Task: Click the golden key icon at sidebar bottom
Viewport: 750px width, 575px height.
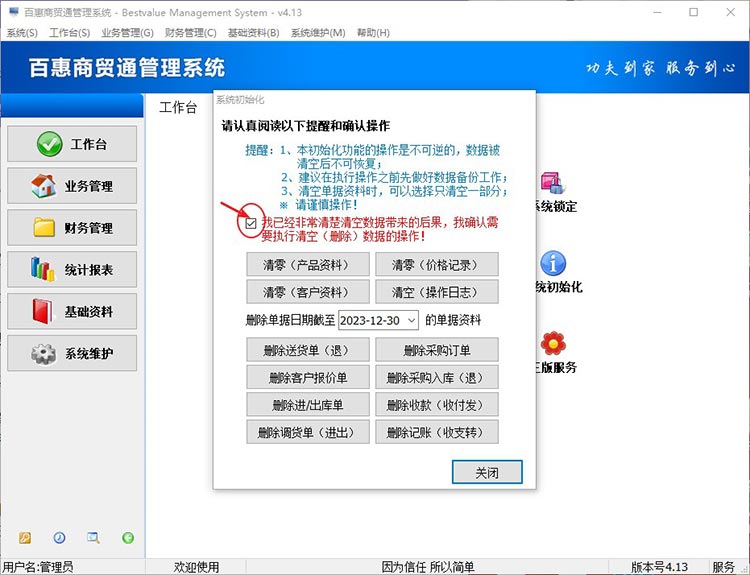Action: click(x=25, y=538)
